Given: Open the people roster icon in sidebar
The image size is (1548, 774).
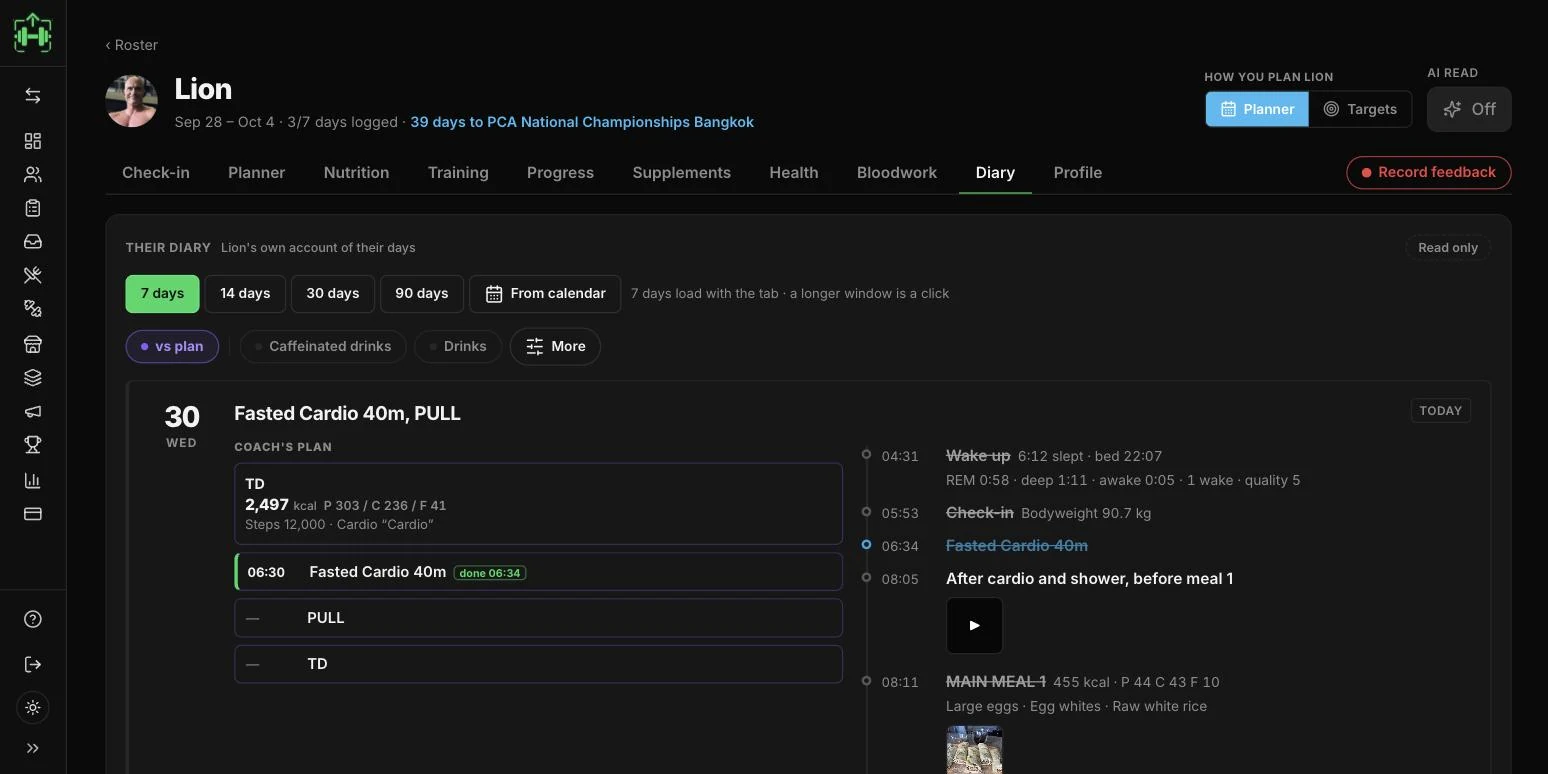Looking at the screenshot, I should click(x=33, y=175).
